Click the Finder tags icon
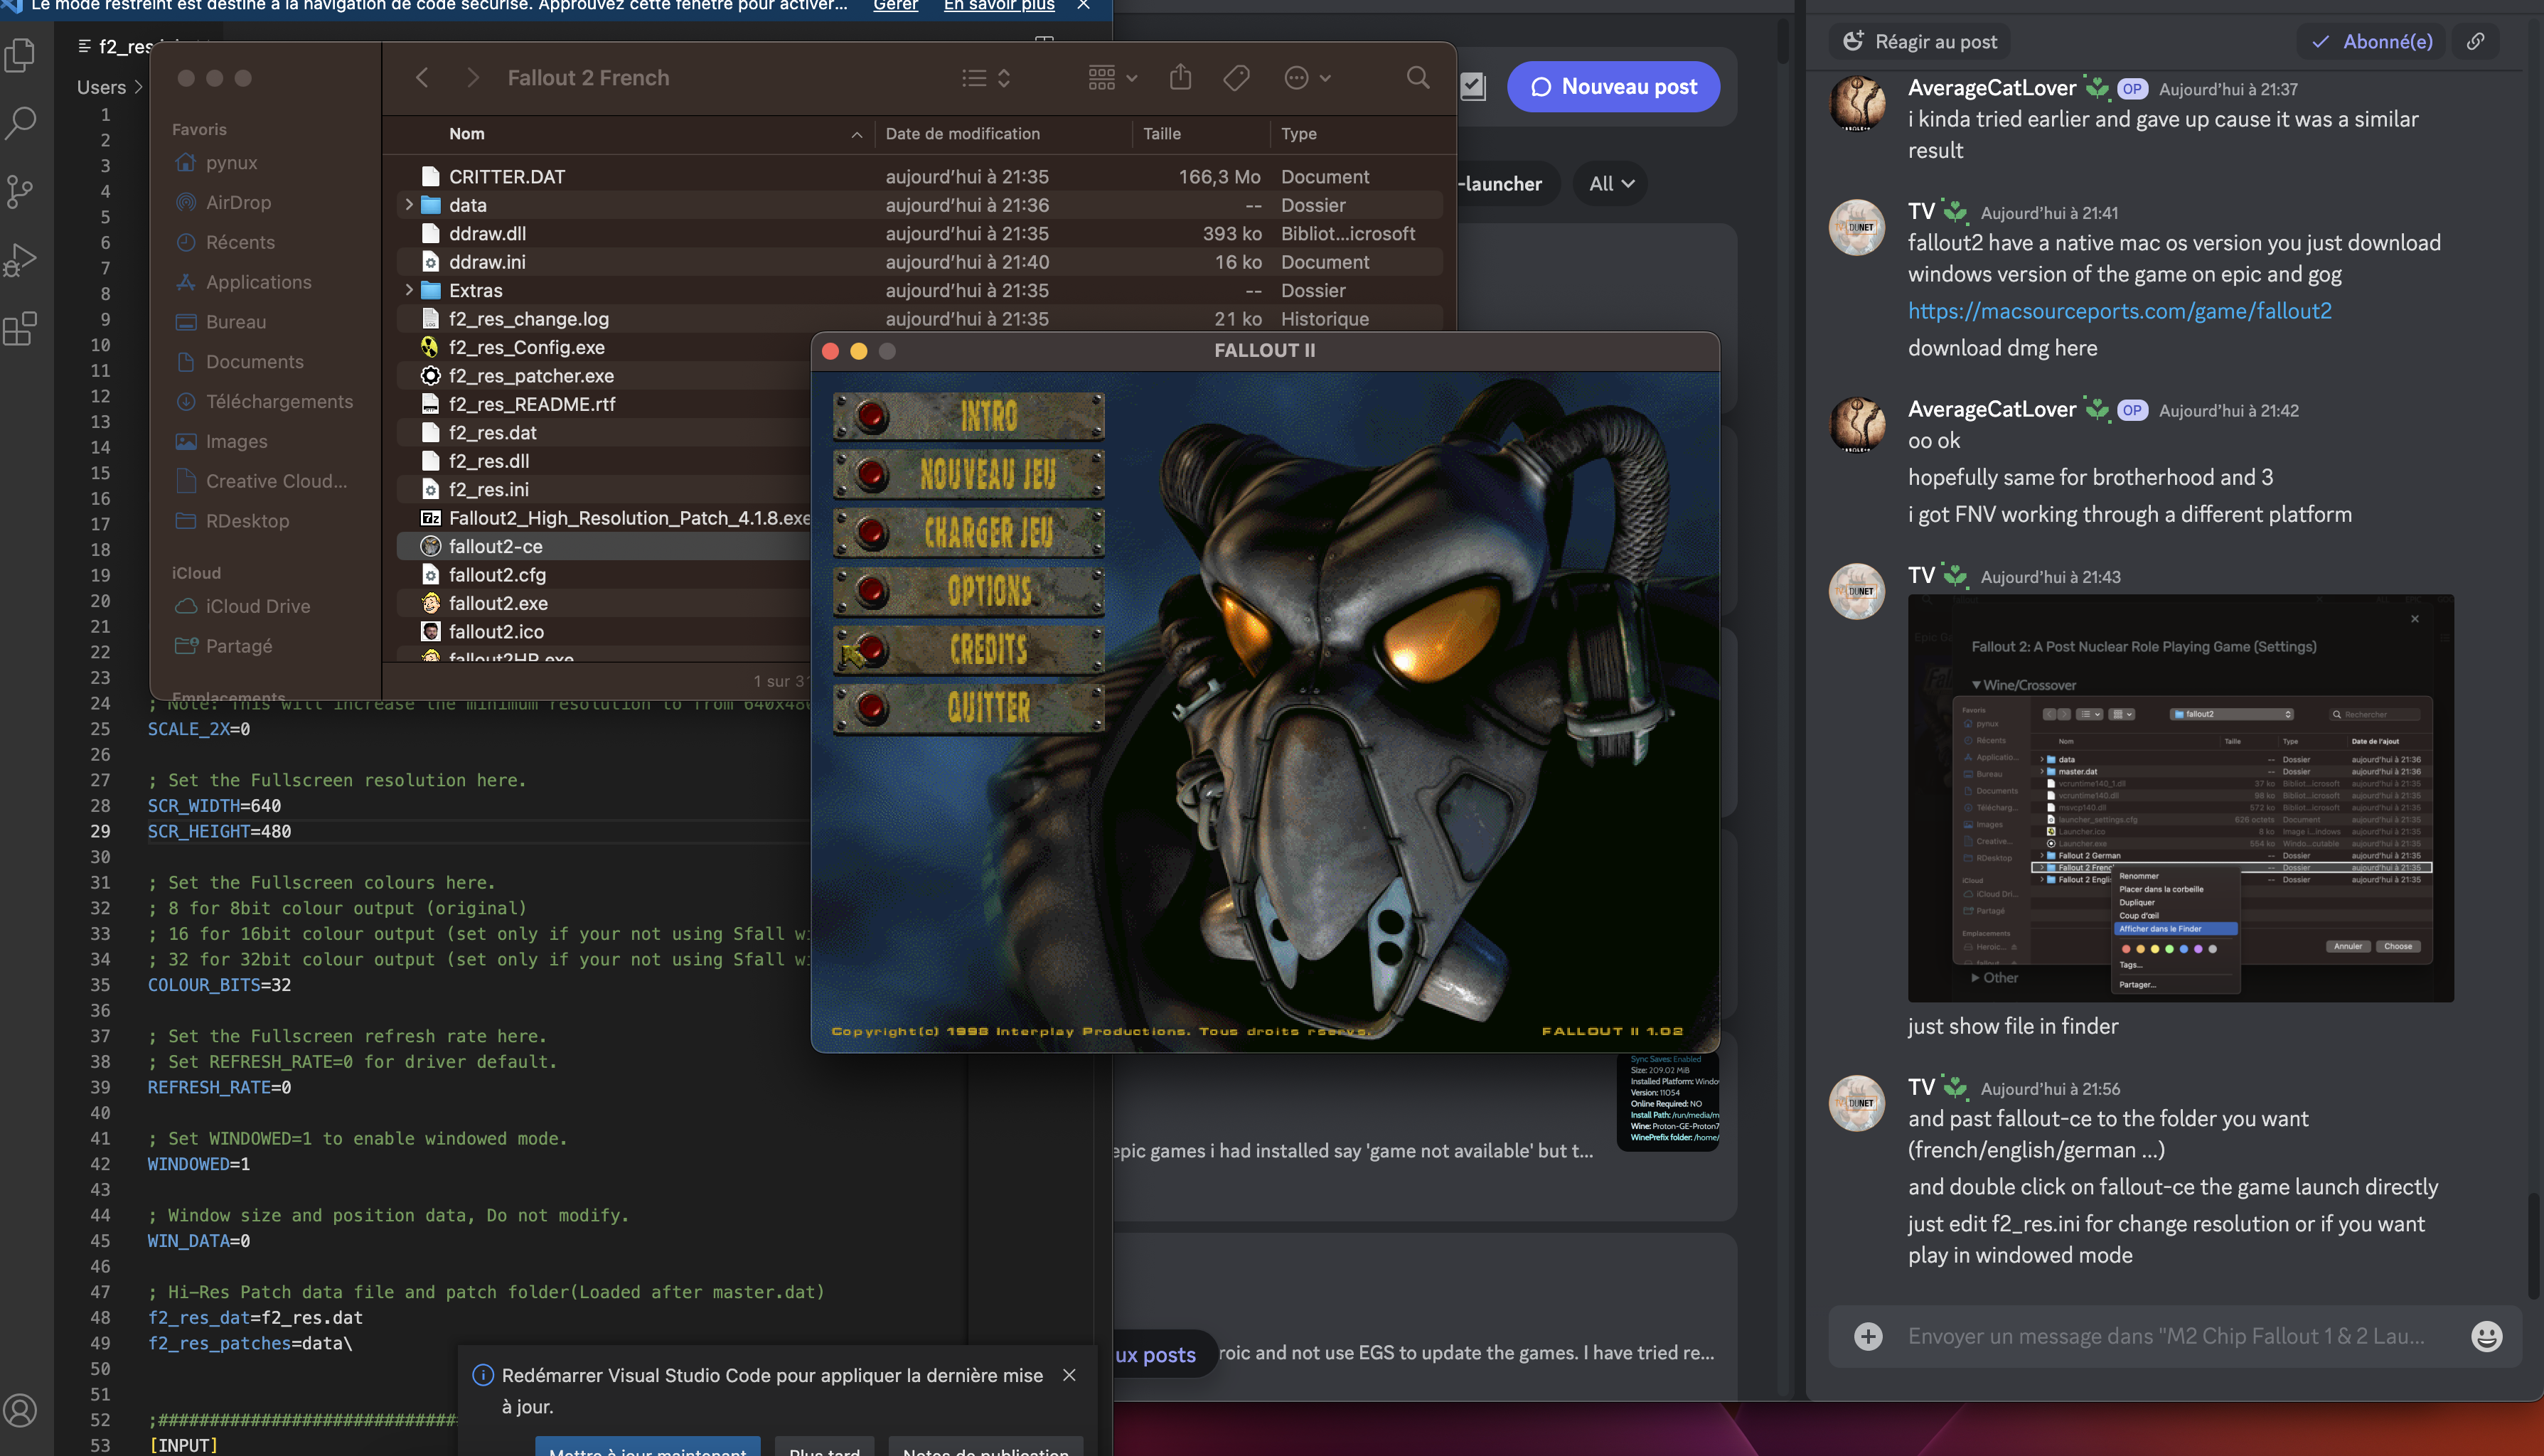The image size is (2544, 1456). pos(1236,78)
